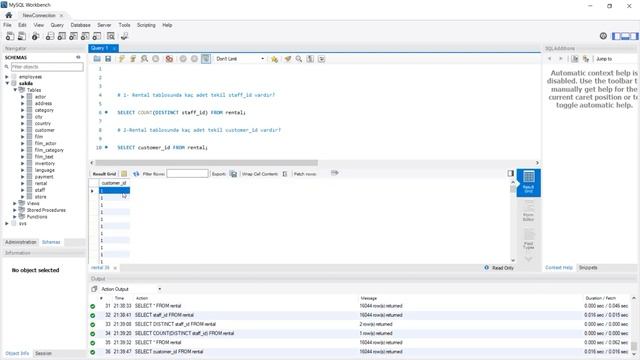Switch to the Snippets tab
Image resolution: width=640 pixels, height=360 pixels.
coord(588,268)
